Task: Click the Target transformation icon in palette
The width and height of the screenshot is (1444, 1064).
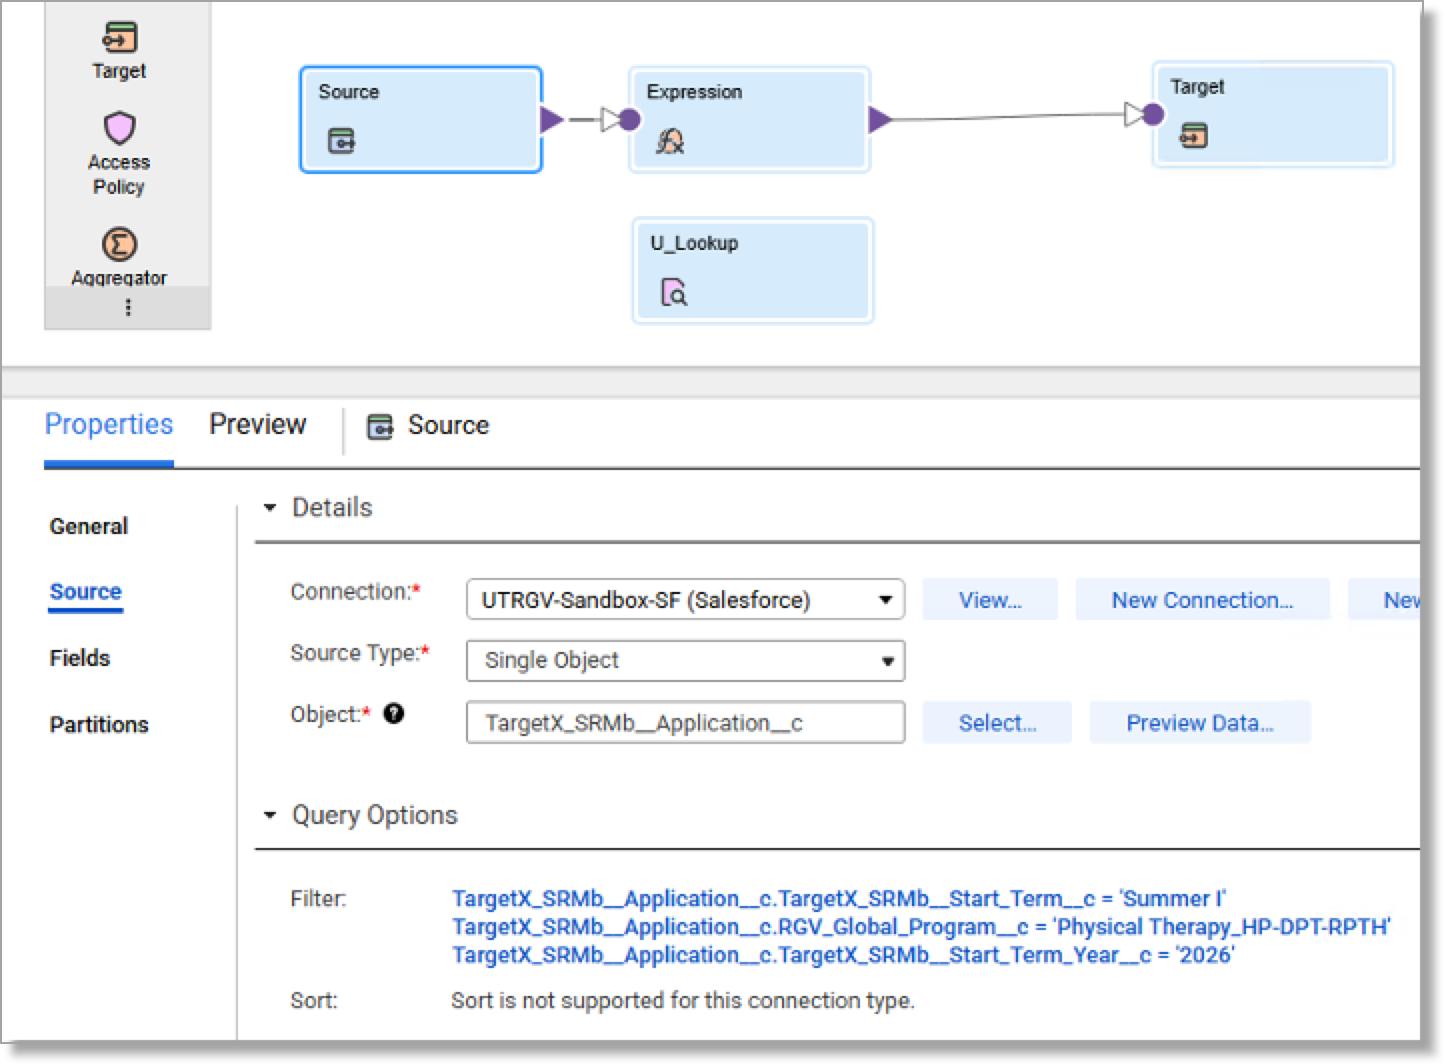Action: pyautogui.click(x=119, y=38)
